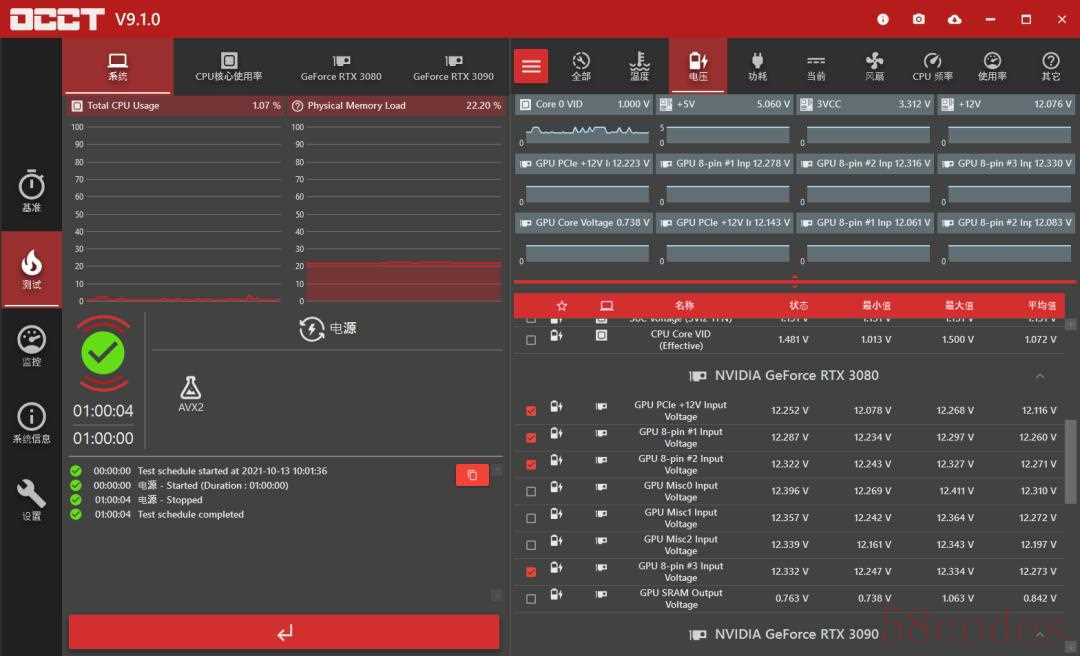Viewport: 1080px width, 656px height.
Task: Click the Physical Memory Load header
Action: coord(396,105)
